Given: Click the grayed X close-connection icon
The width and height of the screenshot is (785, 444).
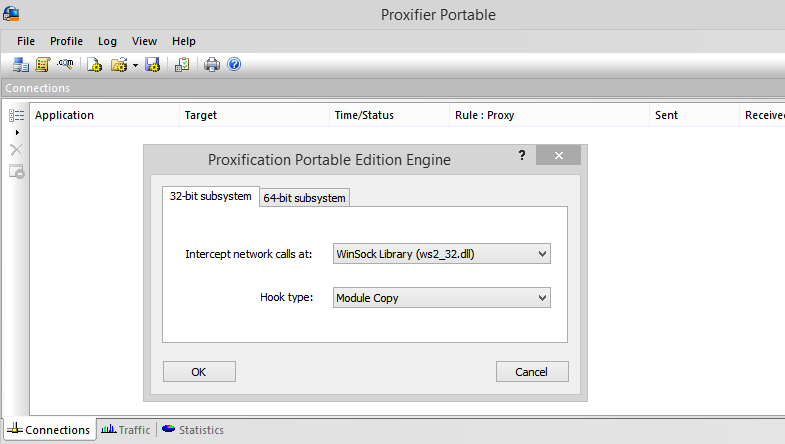Looking at the screenshot, I should [17, 150].
